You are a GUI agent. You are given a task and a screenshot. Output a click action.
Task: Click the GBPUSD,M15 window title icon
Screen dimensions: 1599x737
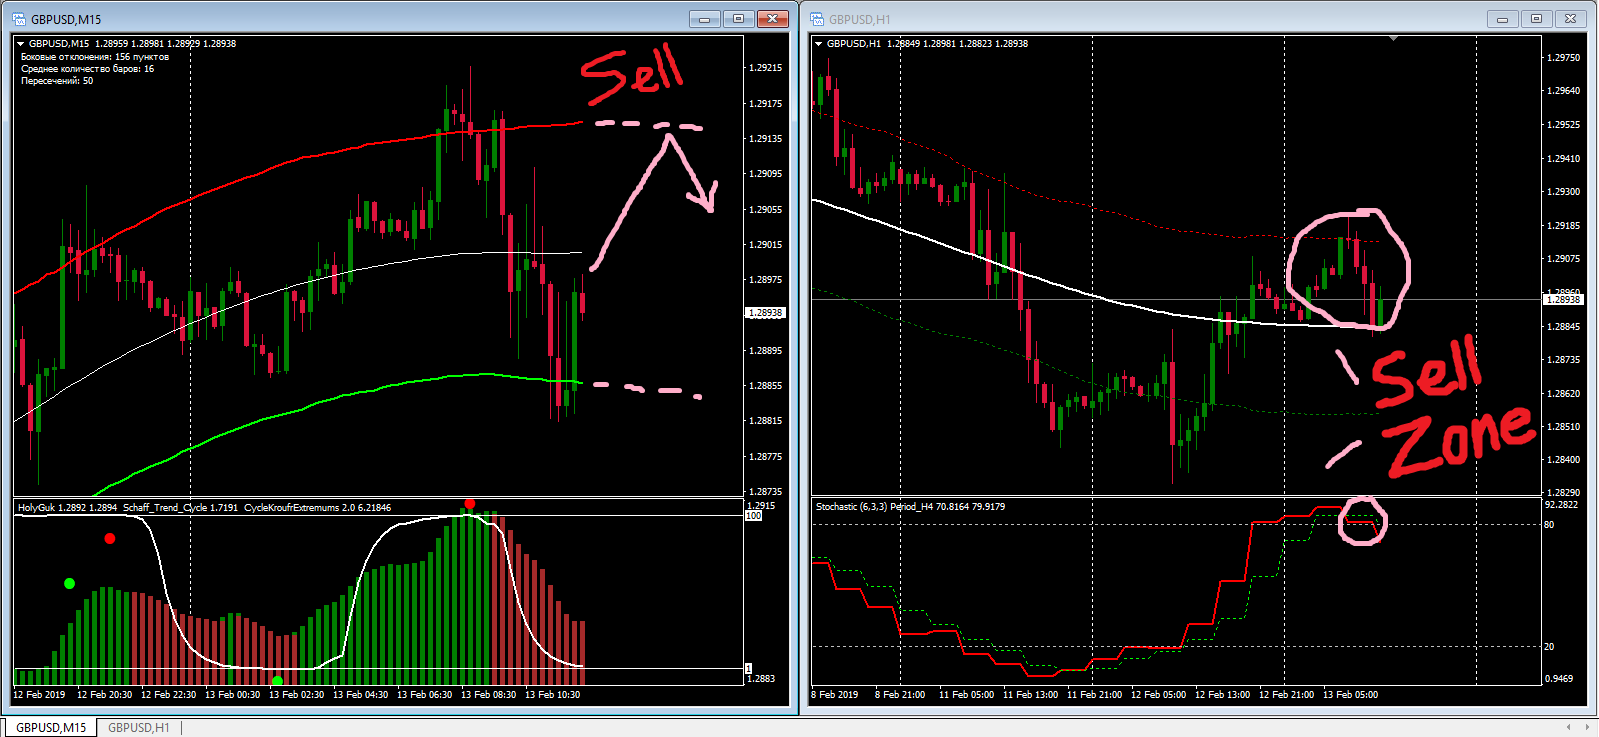coord(19,19)
